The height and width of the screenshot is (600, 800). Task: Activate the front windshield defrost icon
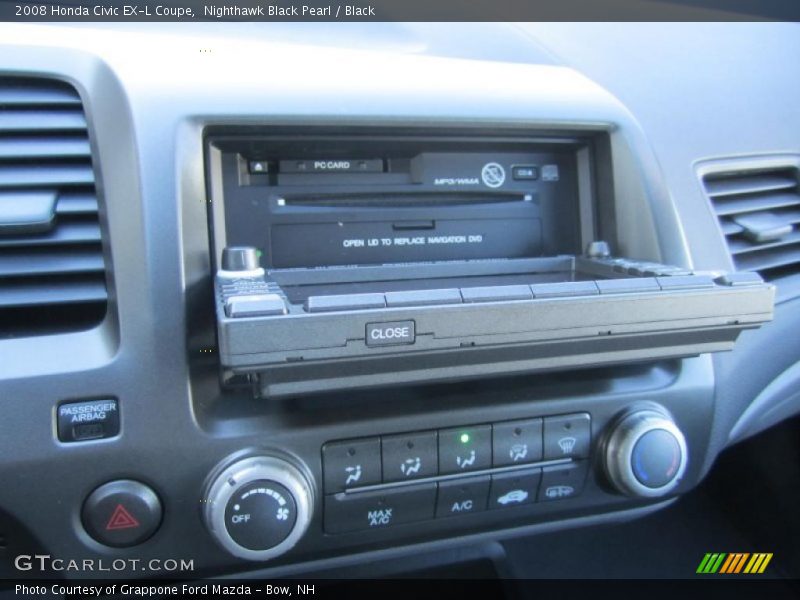click(x=567, y=444)
